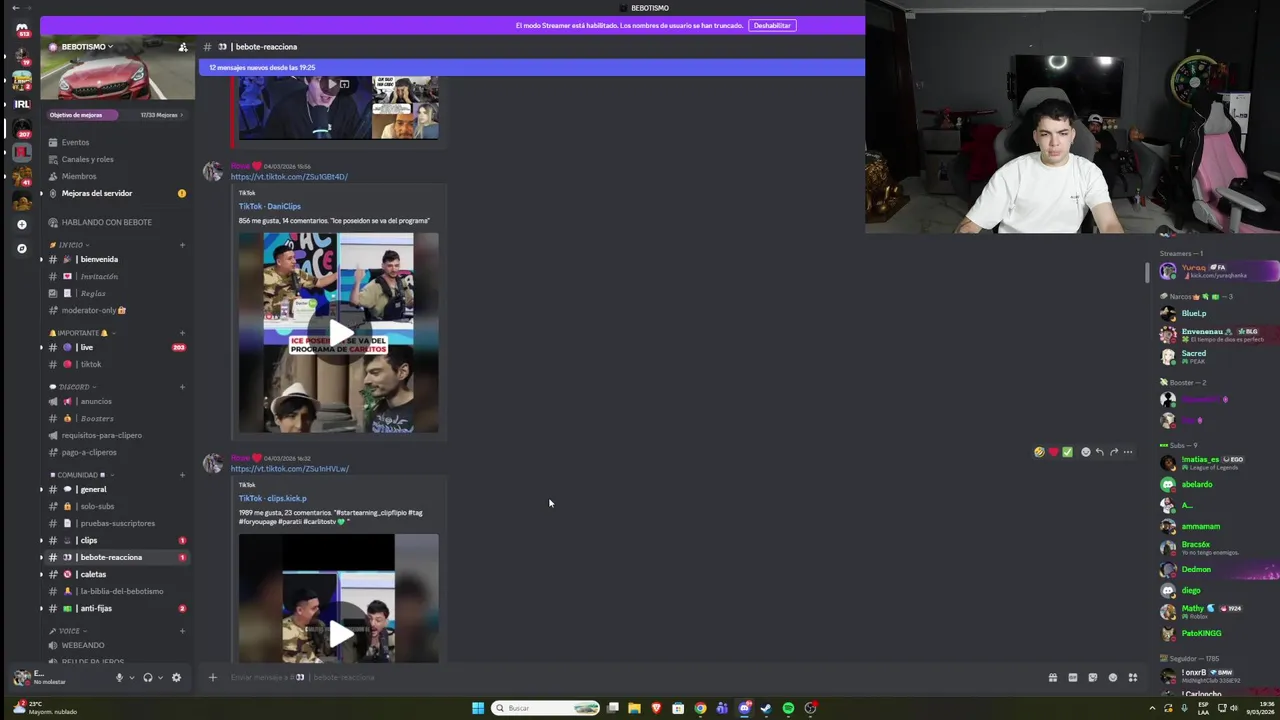
Task: React with green checkmark on message
Action: pyautogui.click(x=1067, y=452)
